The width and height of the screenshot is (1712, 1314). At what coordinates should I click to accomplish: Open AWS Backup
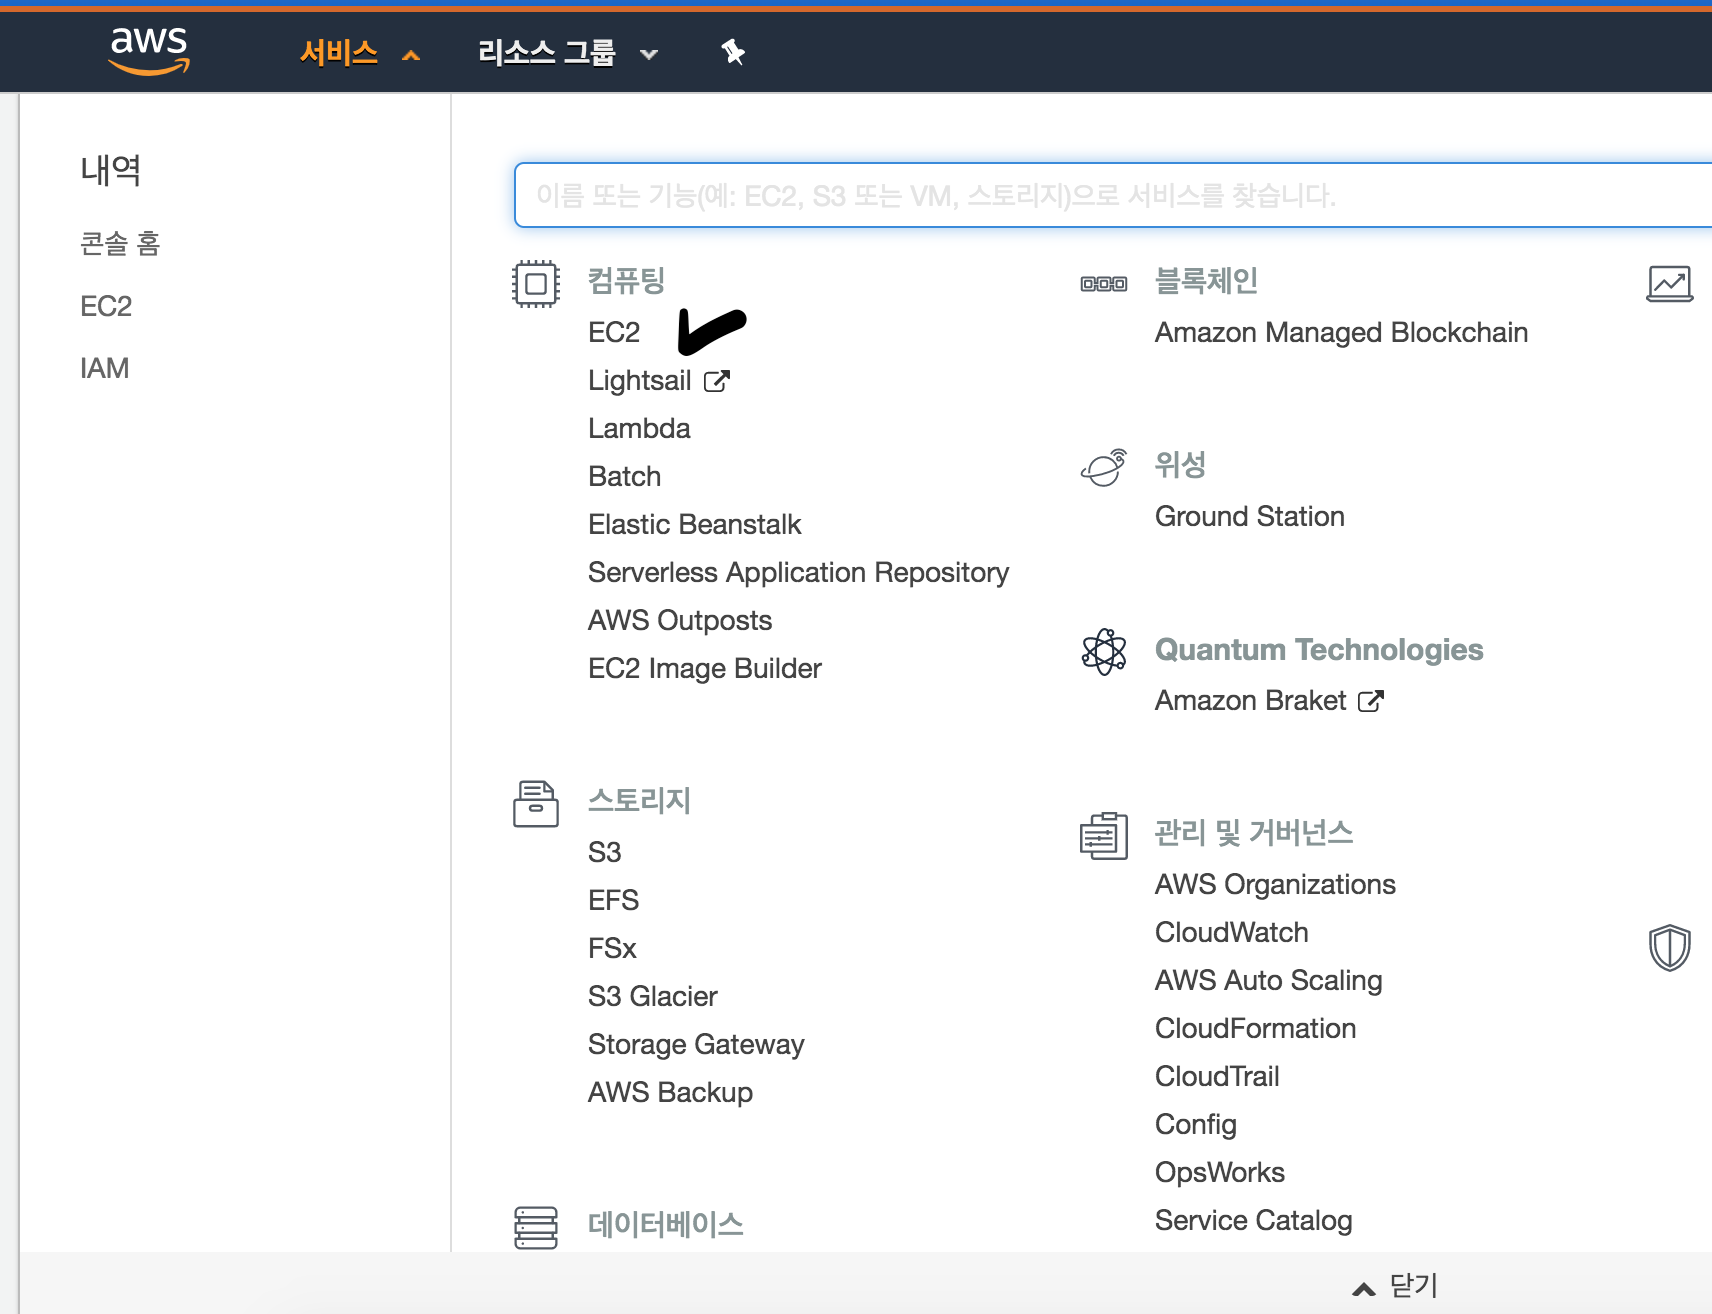[x=671, y=1092]
